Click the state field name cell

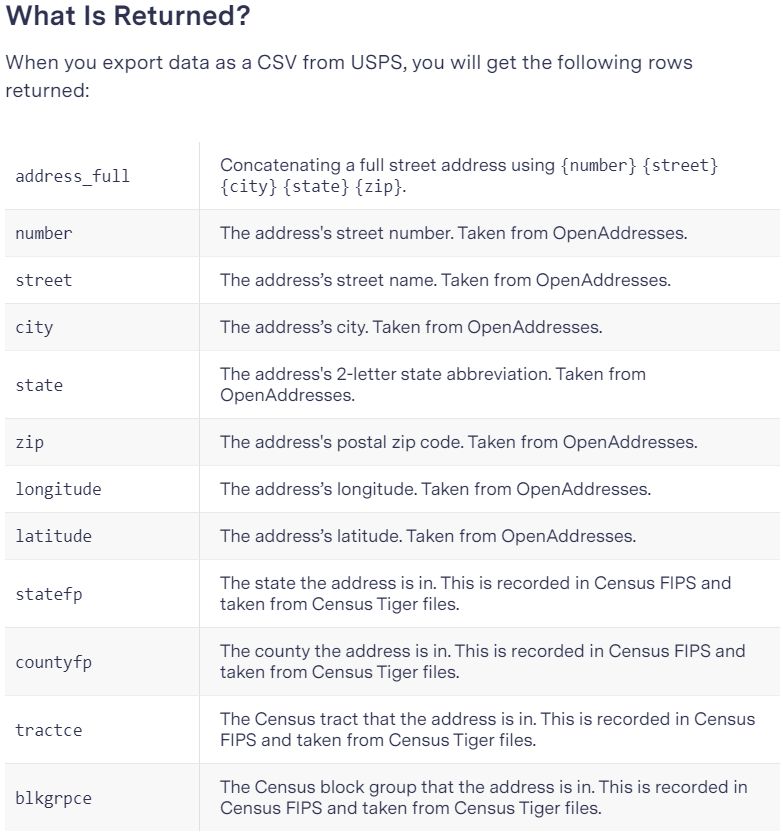coord(39,385)
